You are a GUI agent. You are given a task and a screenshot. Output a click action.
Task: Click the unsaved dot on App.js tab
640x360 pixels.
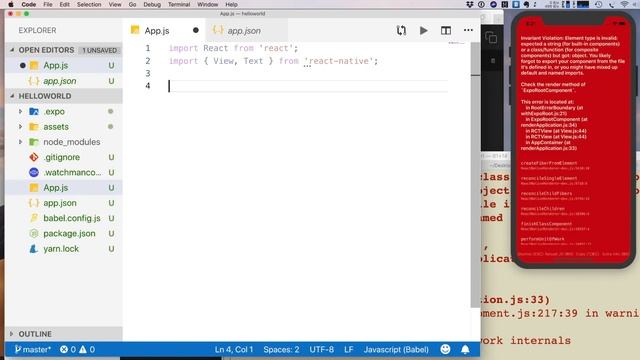coord(196,30)
